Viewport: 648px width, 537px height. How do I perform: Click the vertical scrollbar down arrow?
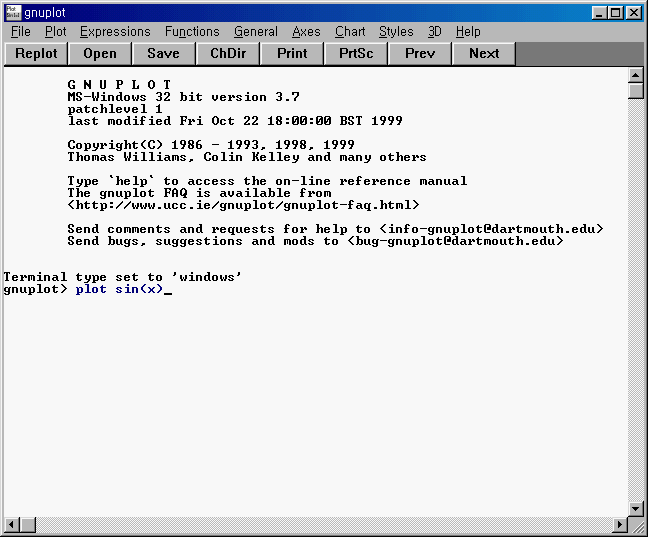click(x=635, y=508)
